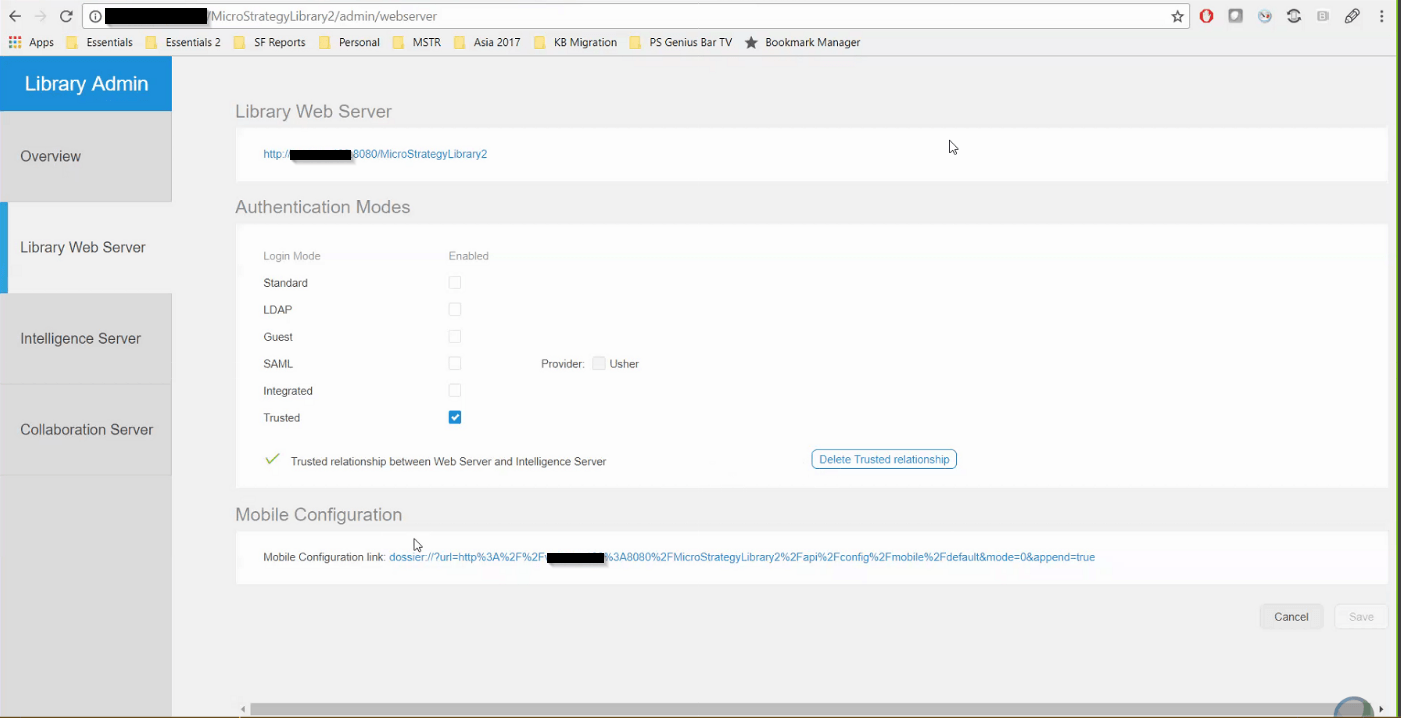Enable the Guest login mode checkbox
1401x718 pixels.
click(455, 337)
